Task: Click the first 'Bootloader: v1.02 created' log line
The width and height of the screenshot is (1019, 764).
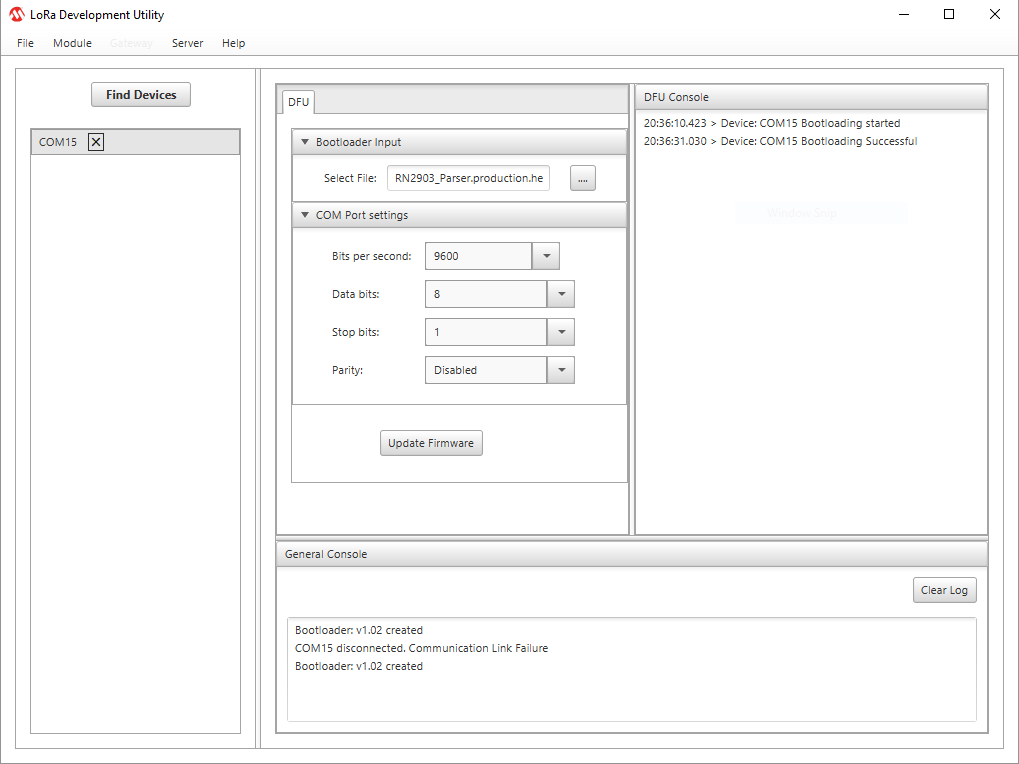Action: [359, 630]
